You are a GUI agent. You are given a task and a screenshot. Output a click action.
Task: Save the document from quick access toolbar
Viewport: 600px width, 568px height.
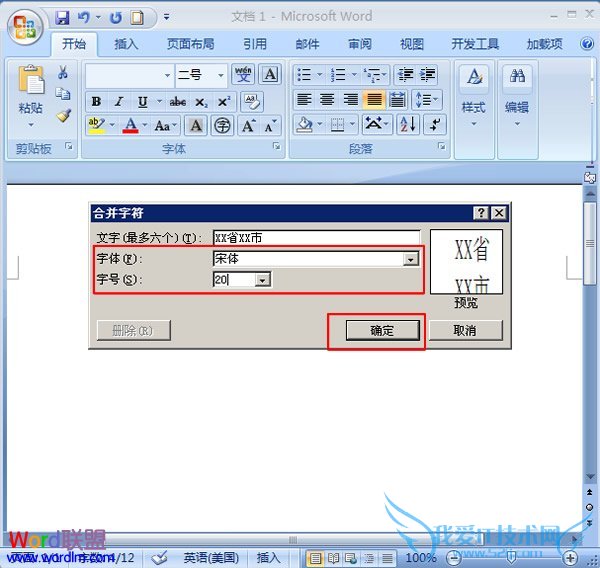[x=62, y=18]
